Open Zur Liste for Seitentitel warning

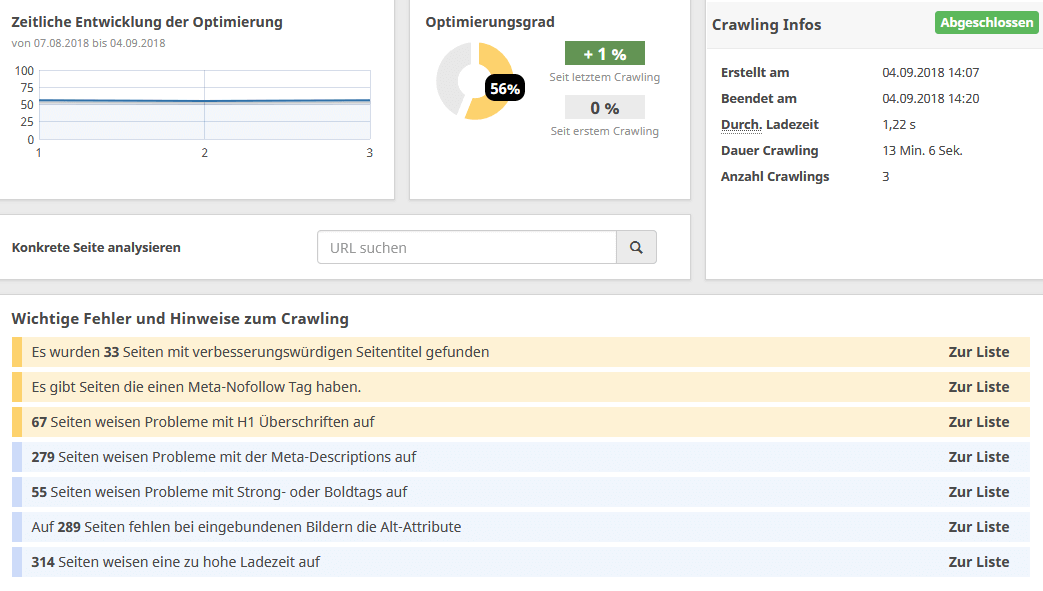coord(978,352)
